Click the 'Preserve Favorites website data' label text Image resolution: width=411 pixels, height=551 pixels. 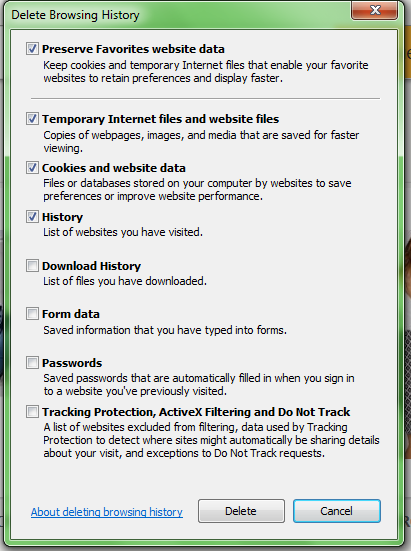click(x=133, y=49)
